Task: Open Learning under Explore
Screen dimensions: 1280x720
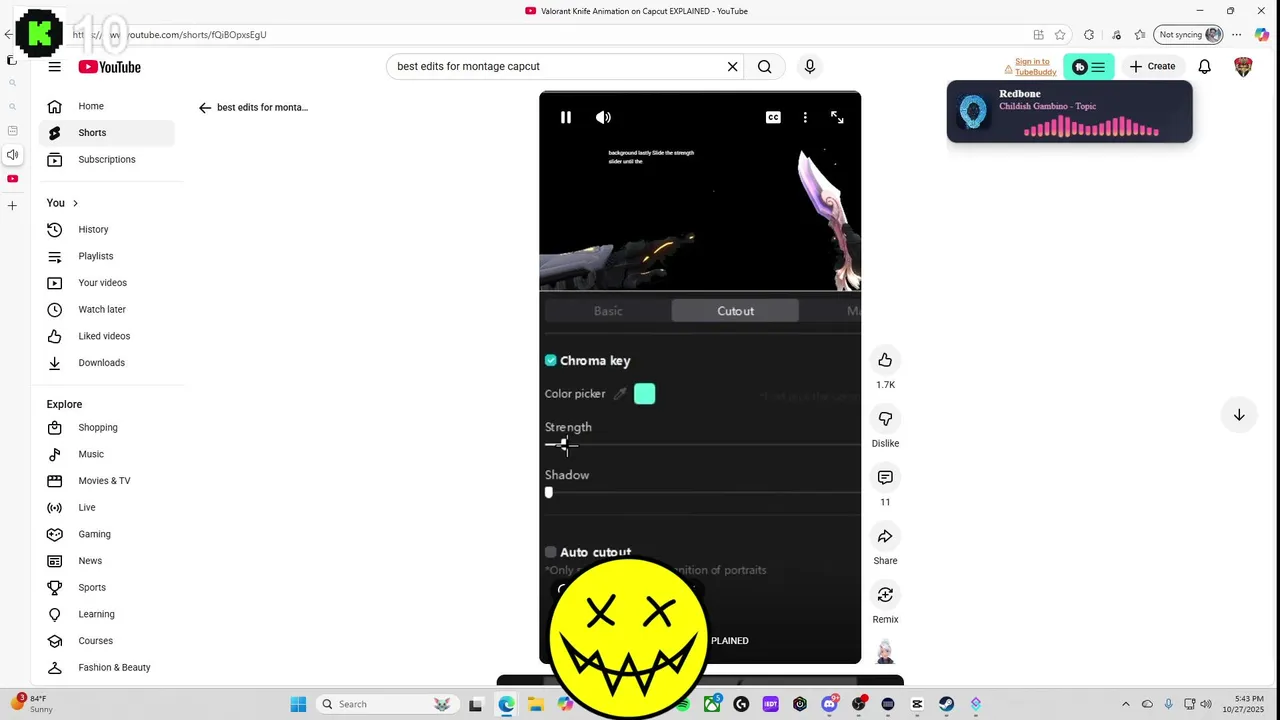Action: [107, 614]
